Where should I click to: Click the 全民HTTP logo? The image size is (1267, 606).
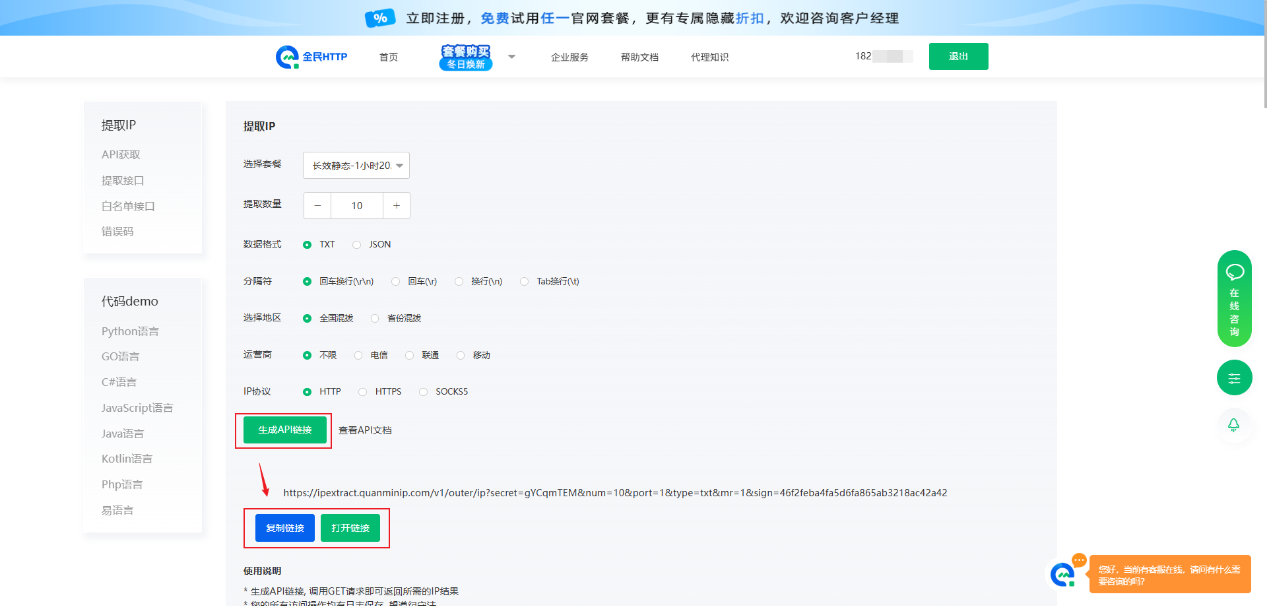311,57
